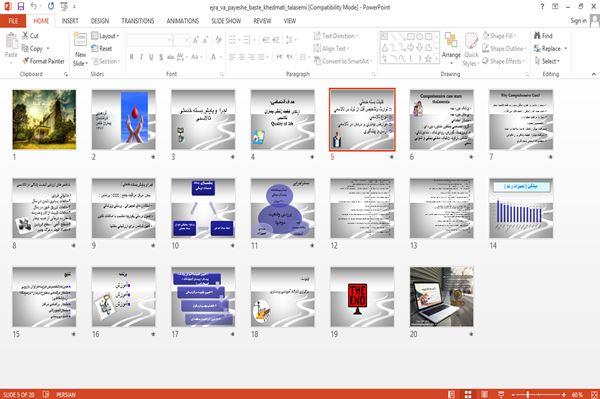Collapse the ribbon with the chevron

coord(593,74)
